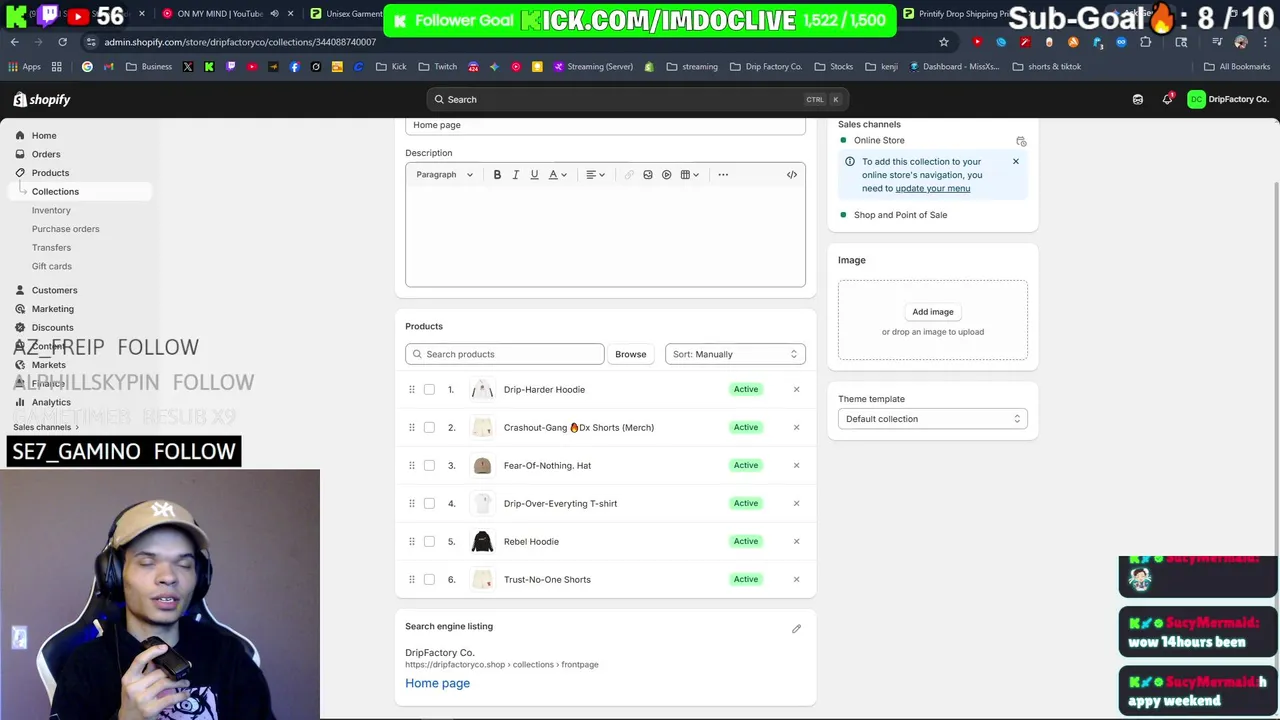Image resolution: width=1280 pixels, height=720 pixels.
Task: Grab drag handle for Trust-No-One Shorts
Action: [411, 580]
